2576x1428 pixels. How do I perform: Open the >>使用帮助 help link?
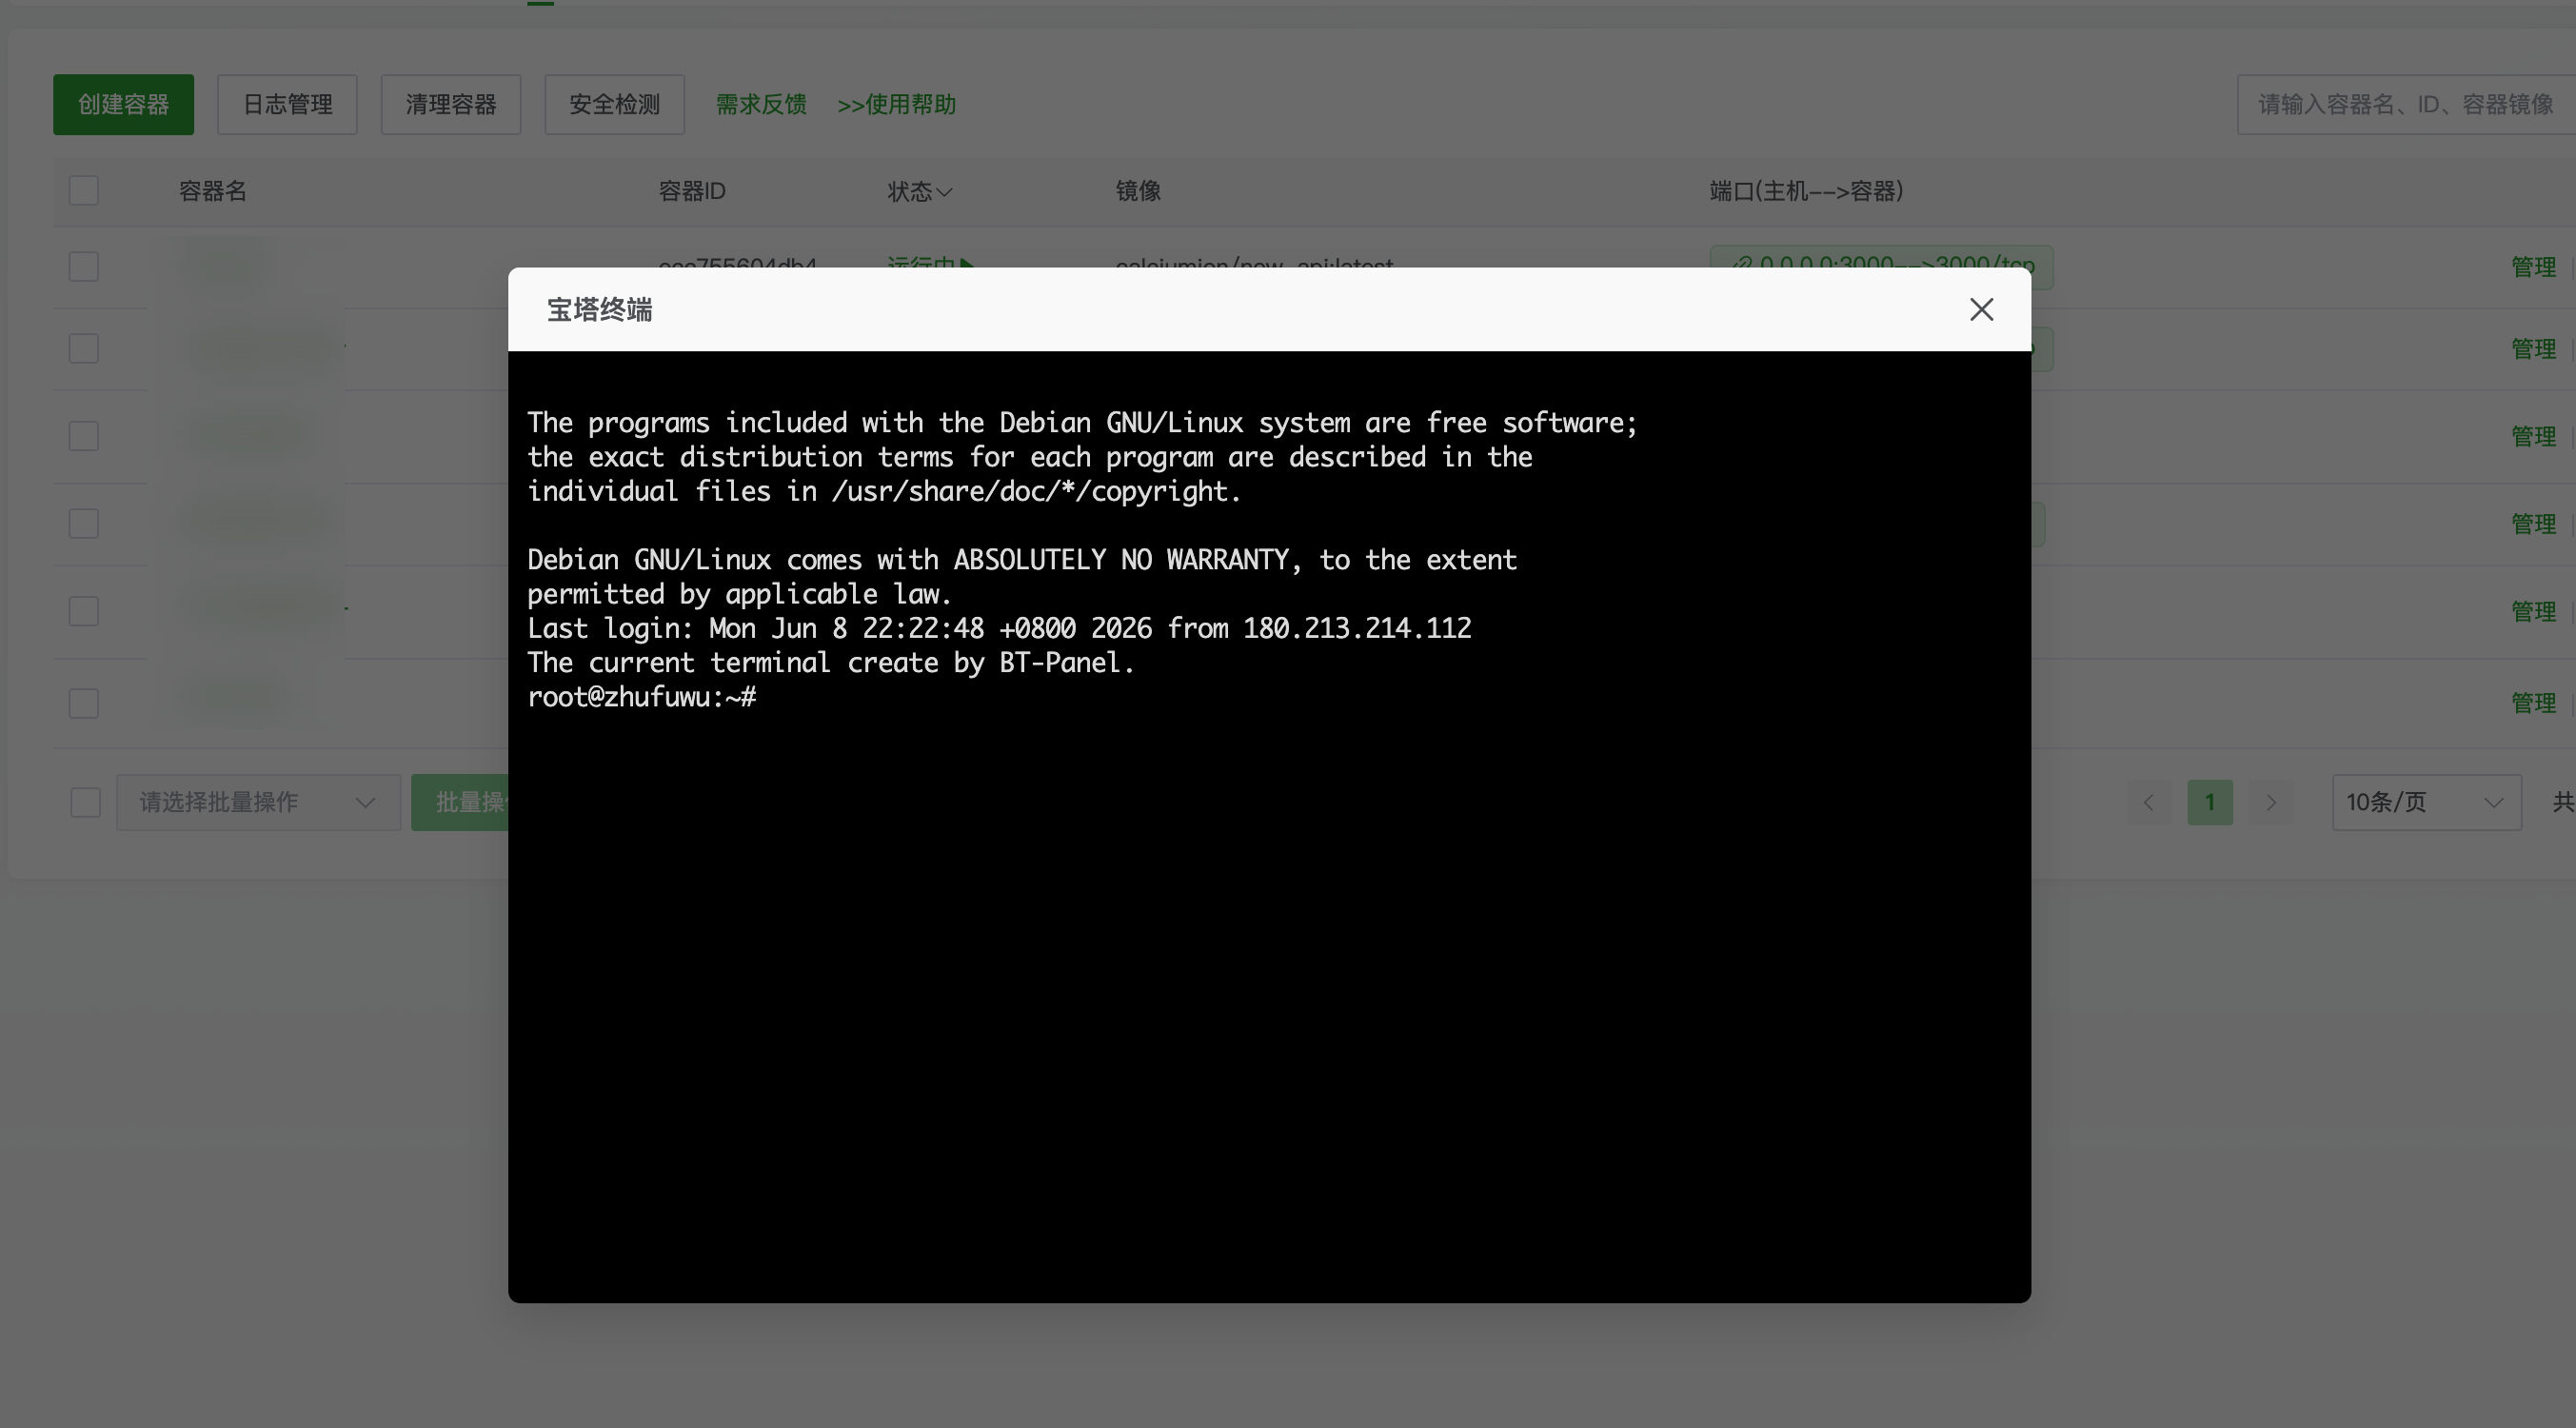tap(896, 104)
